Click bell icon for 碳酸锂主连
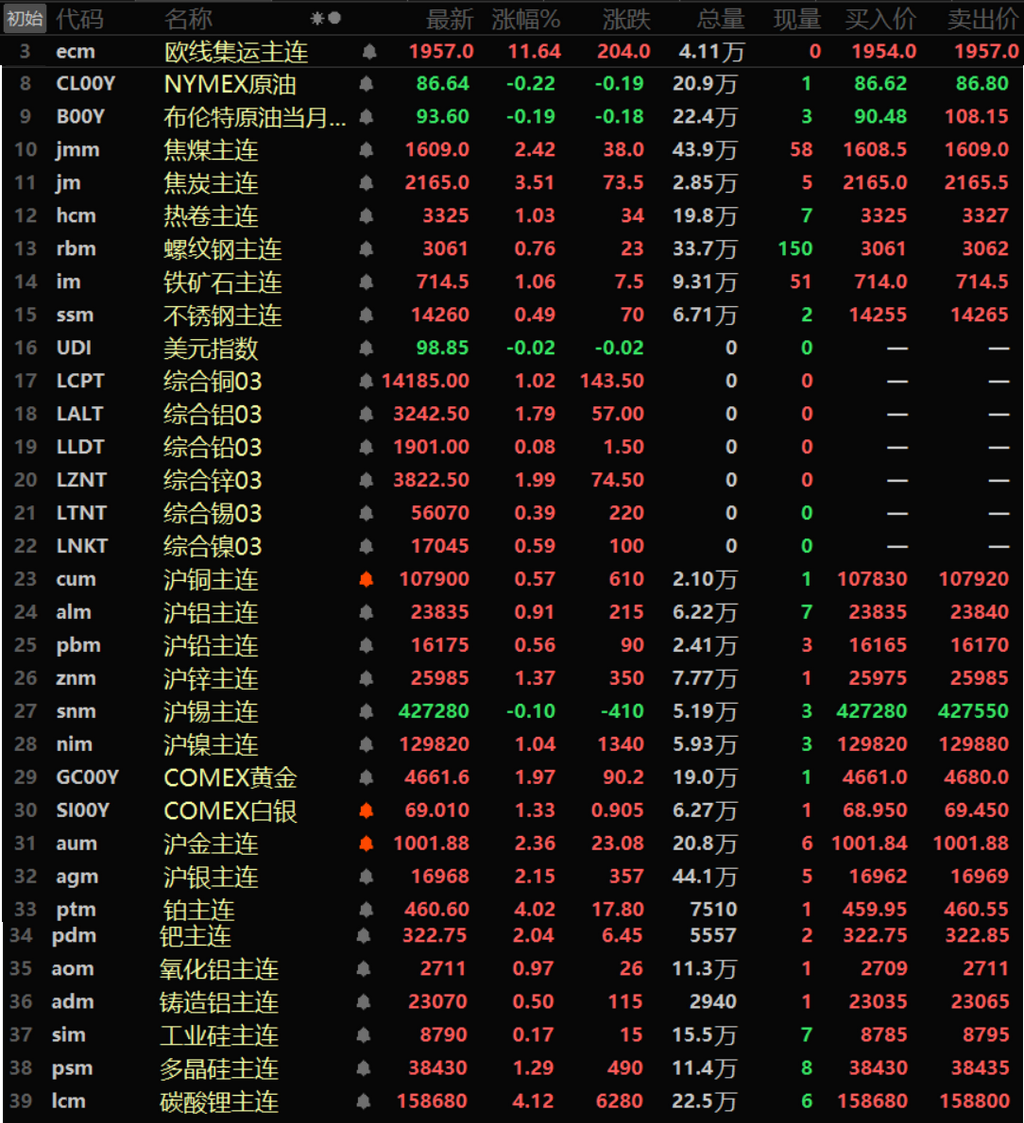 point(363,1101)
